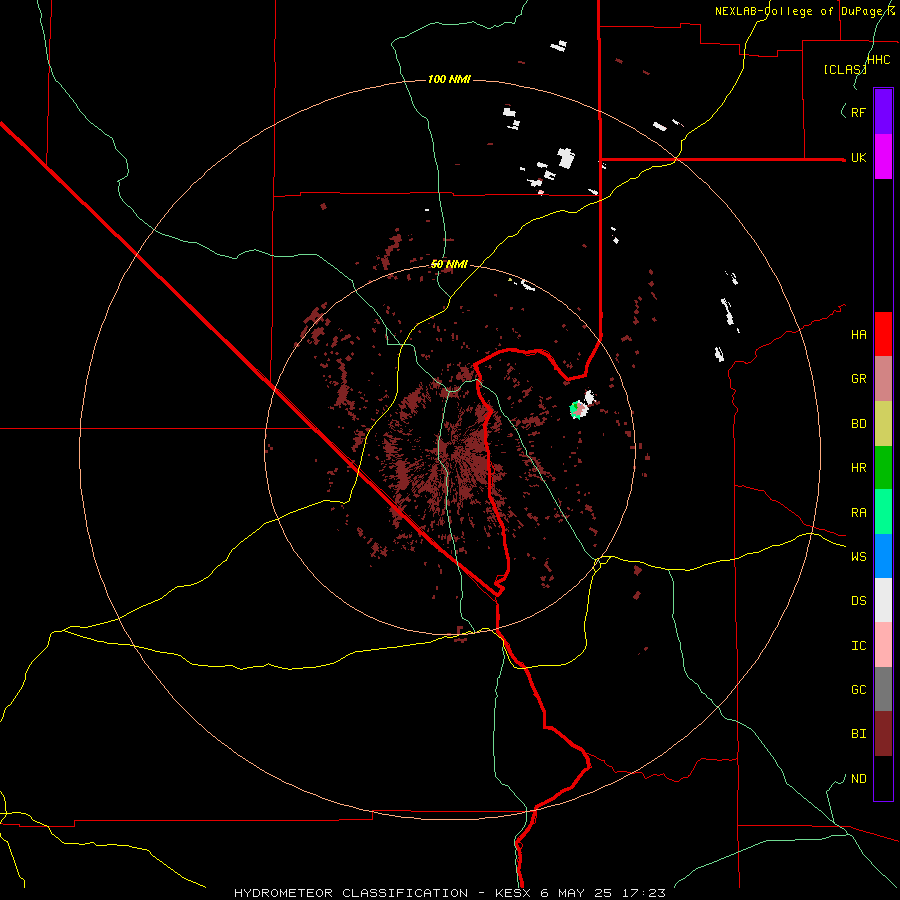
Task: Click the RF purple legend swatch
Action: (883, 112)
